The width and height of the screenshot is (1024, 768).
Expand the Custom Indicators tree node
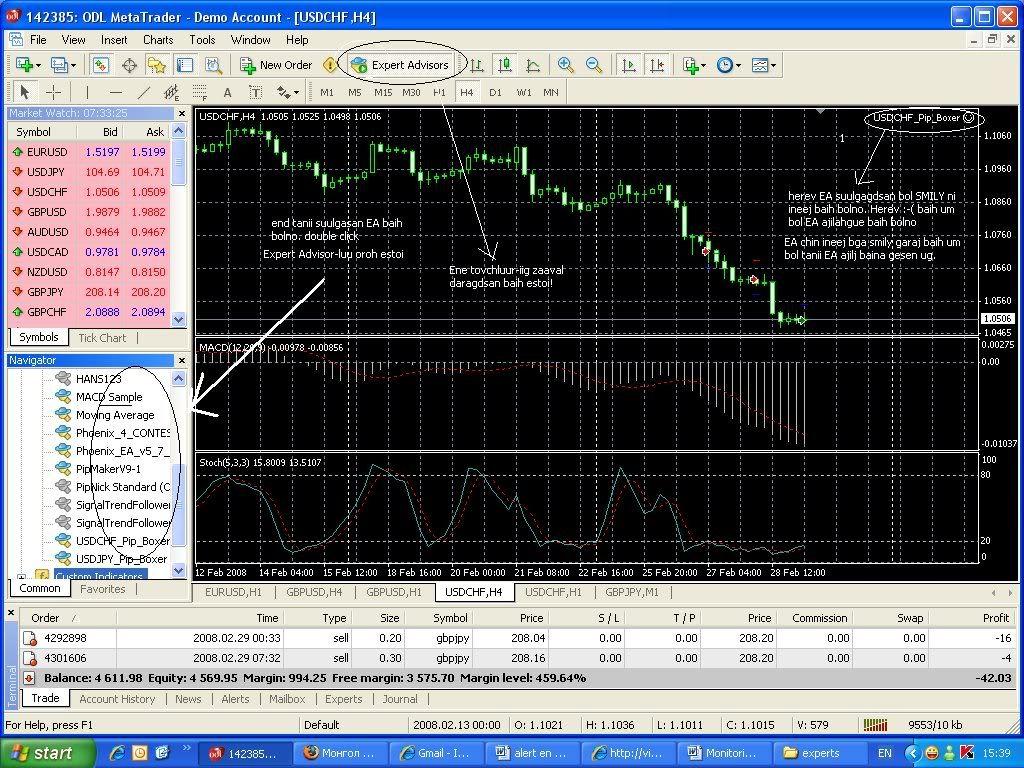click(x=22, y=577)
